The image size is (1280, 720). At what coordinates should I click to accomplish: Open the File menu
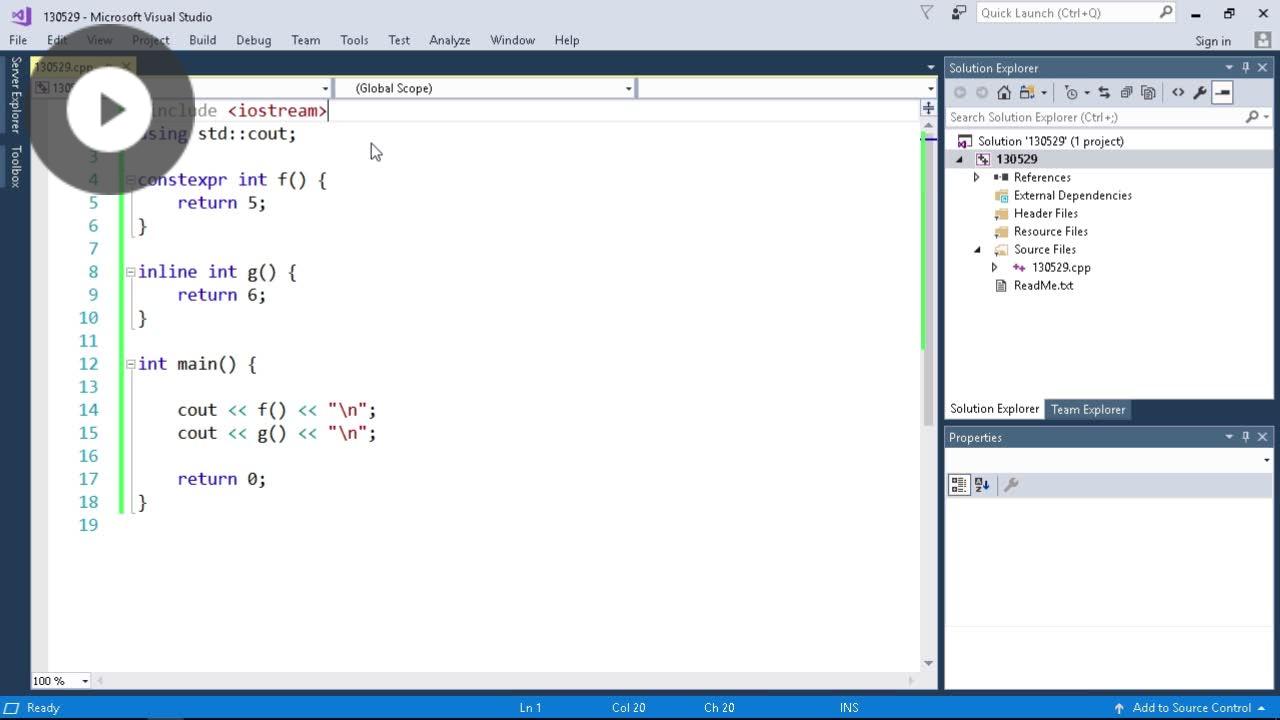pyautogui.click(x=18, y=40)
